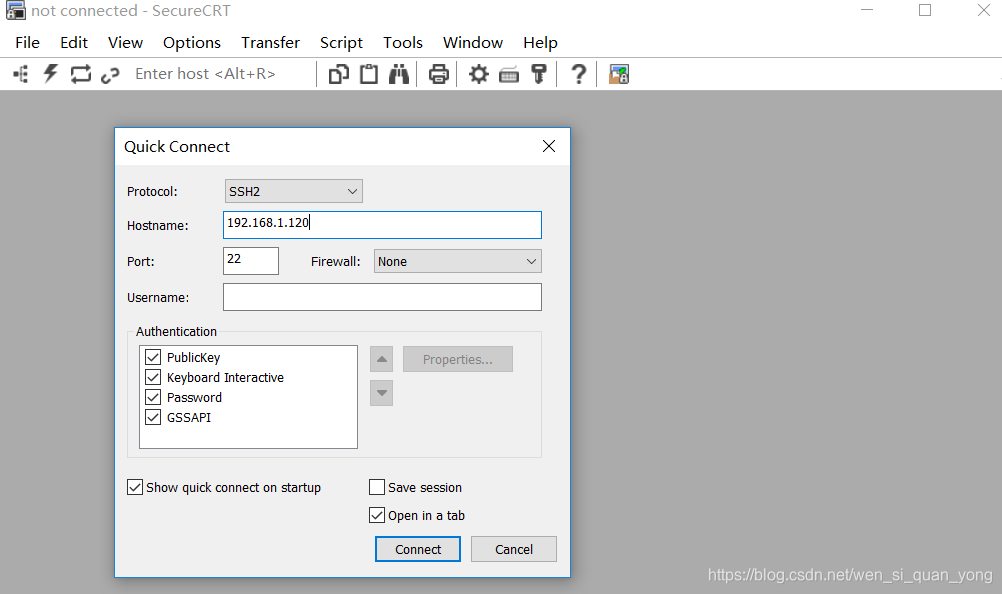Viewport: 1002px width, 594px height.
Task: Click the Print toolbar icon
Action: point(438,74)
